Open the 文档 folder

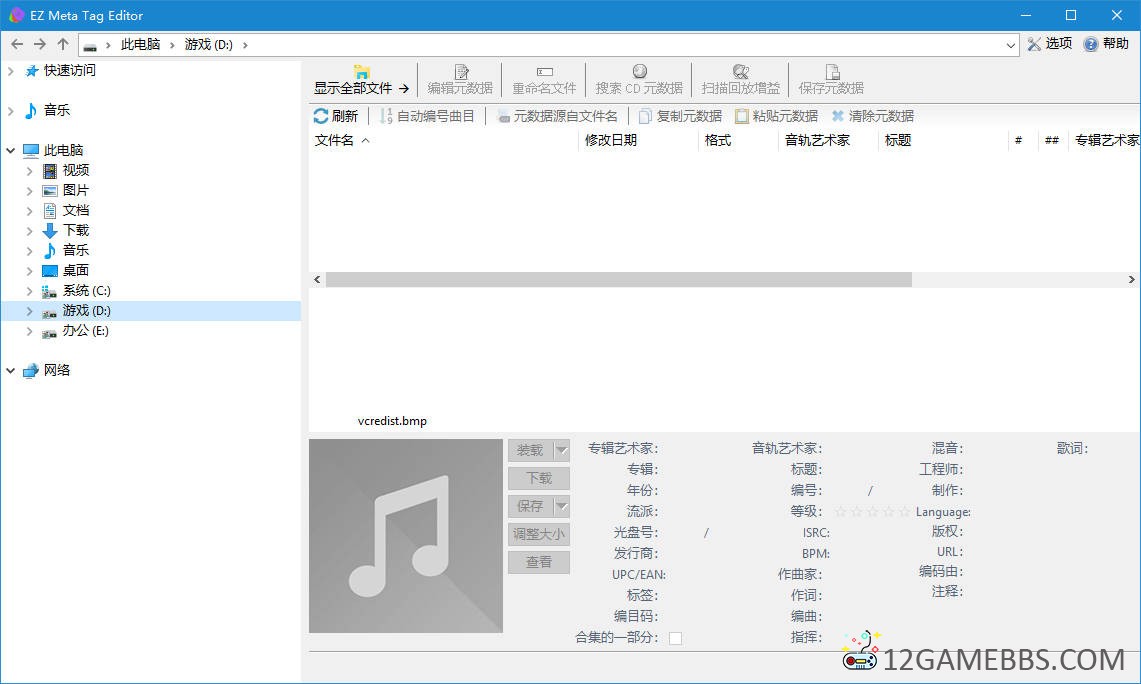(x=75, y=210)
